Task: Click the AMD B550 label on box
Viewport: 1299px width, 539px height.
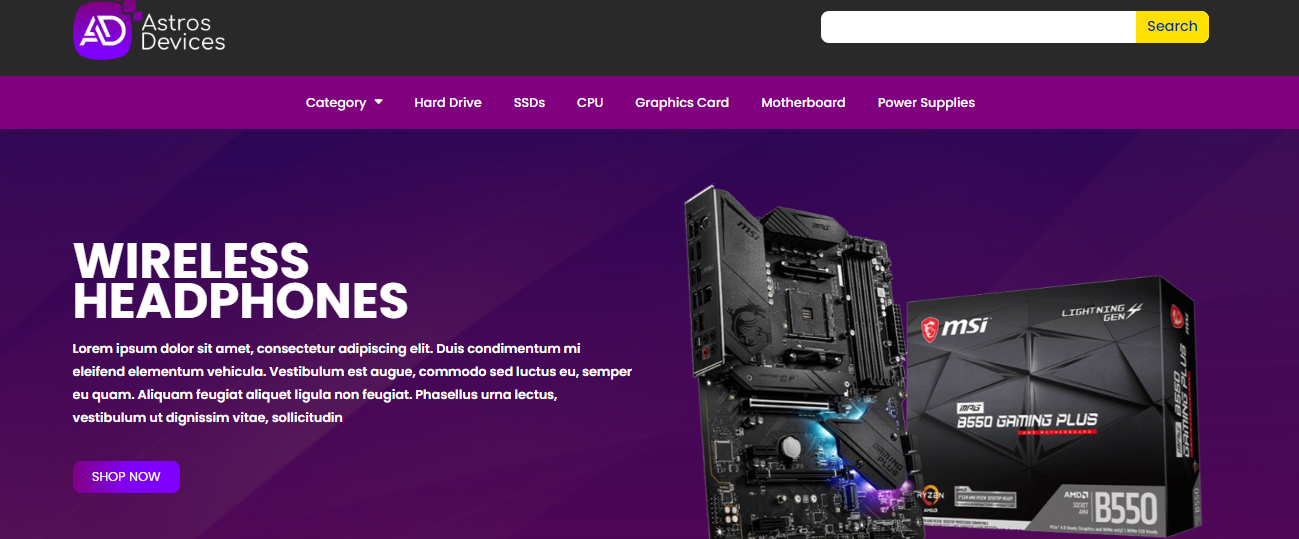Action: (x=1118, y=507)
